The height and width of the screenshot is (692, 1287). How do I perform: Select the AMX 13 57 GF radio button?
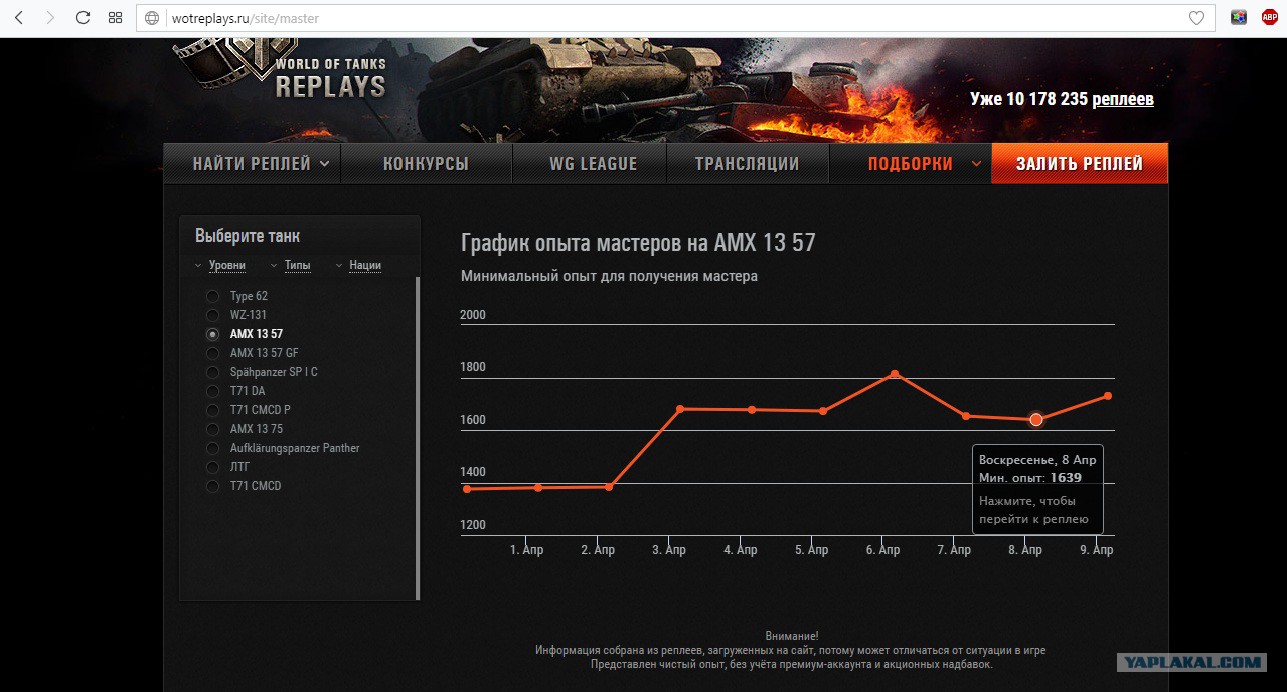point(212,353)
